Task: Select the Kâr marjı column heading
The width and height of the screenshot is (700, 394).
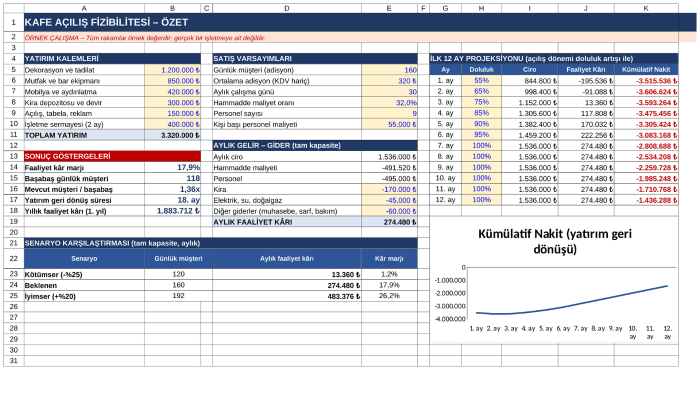Action: point(389,258)
